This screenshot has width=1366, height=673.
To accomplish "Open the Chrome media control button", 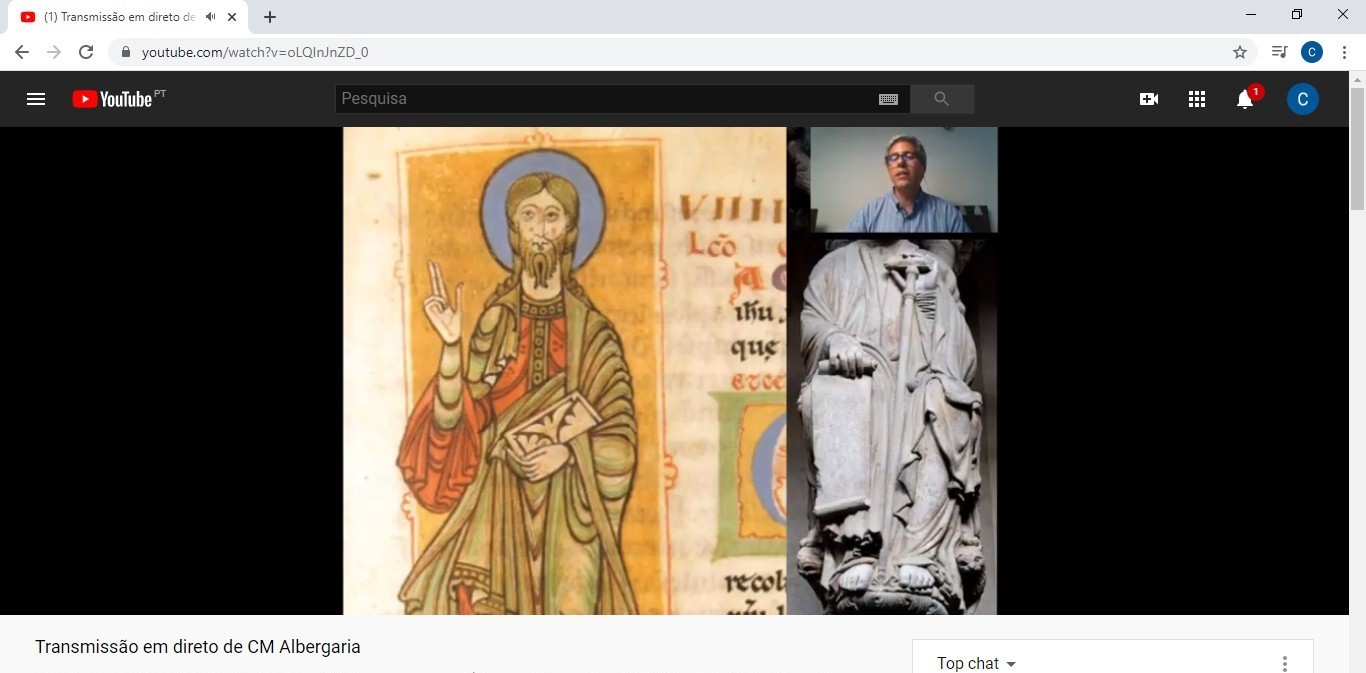I will coord(1279,52).
